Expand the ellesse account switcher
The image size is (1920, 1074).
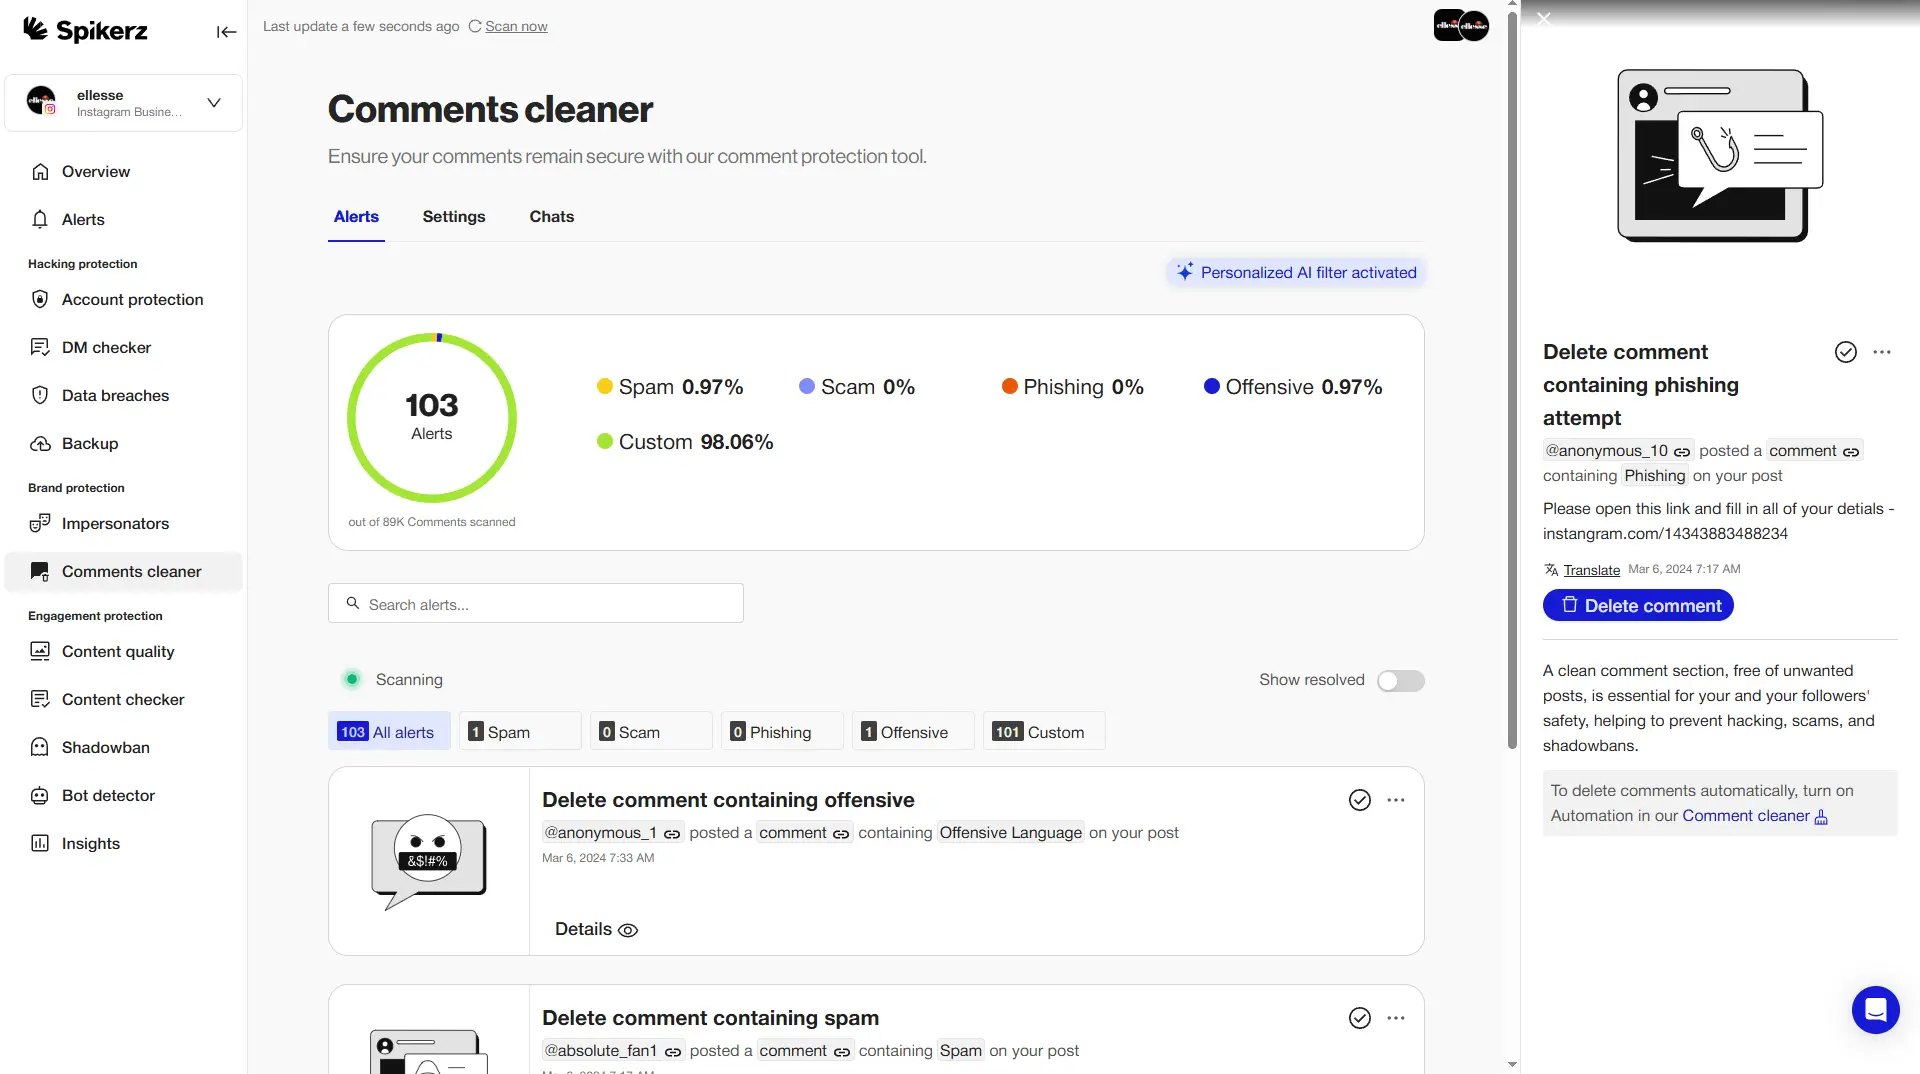pos(213,103)
